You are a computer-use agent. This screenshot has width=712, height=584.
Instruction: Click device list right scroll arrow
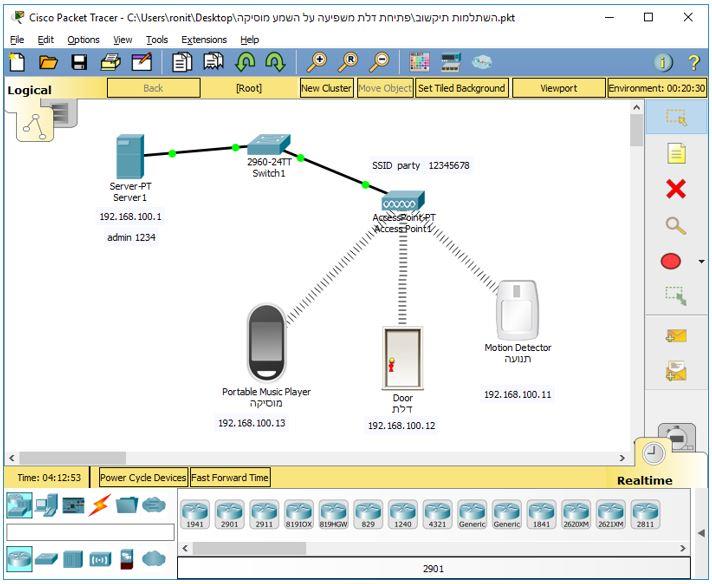[682, 549]
